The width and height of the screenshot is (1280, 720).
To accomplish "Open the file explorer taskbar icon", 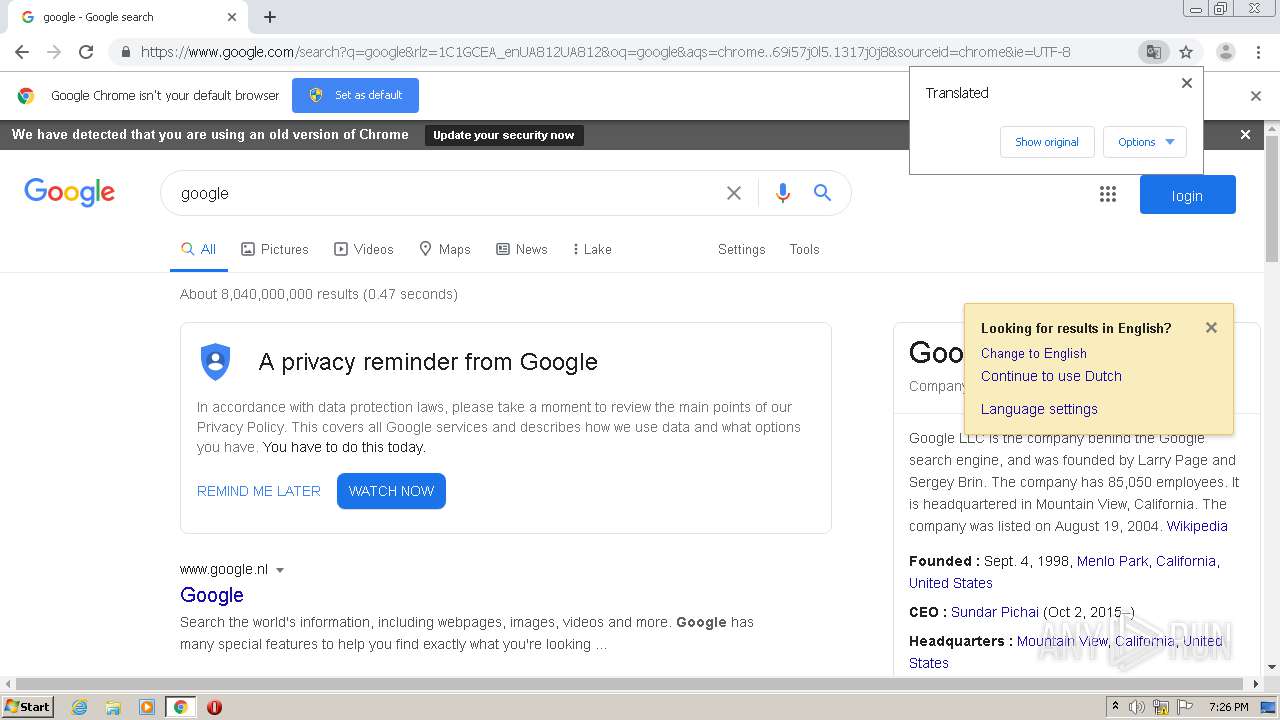I will click(113, 707).
